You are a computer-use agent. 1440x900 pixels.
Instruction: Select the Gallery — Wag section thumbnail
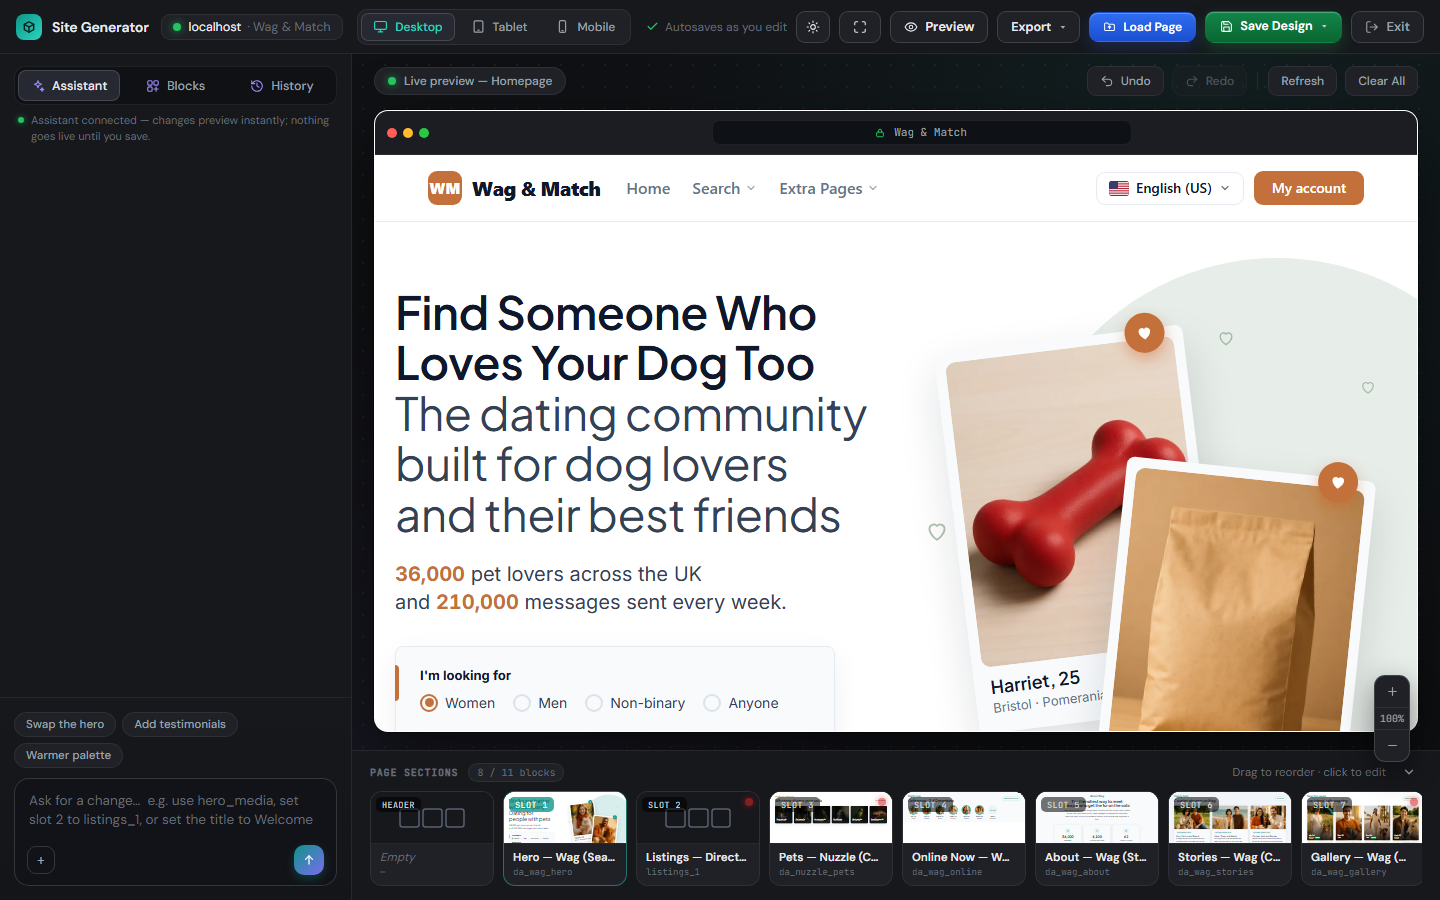(x=1361, y=838)
